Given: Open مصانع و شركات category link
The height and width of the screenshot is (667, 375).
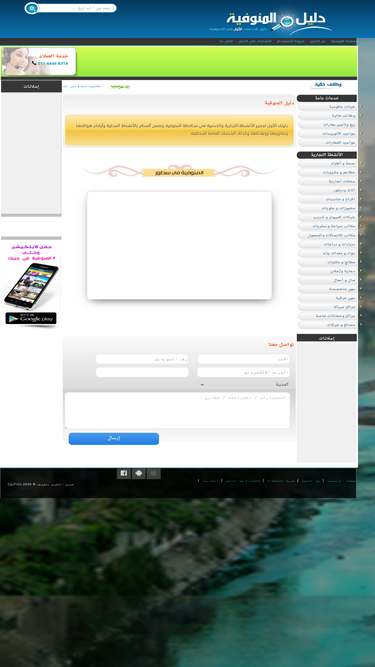Looking at the screenshot, I should tap(327, 325).
